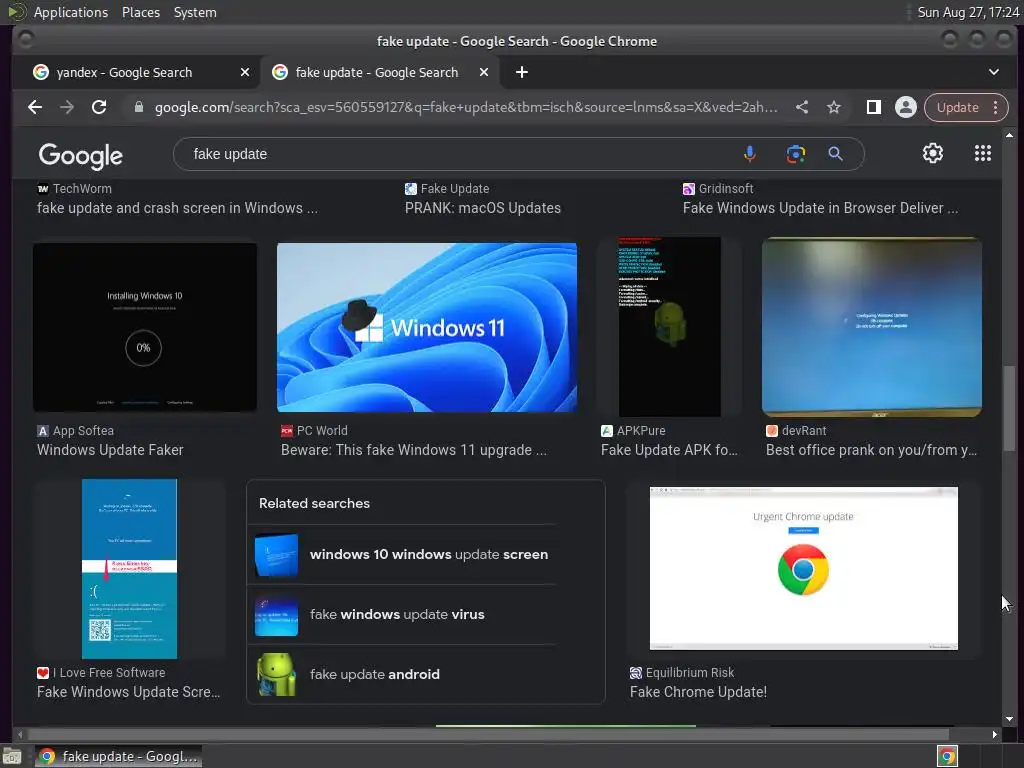
Task: Open the Android terminal screenshot thumbnail
Action: click(669, 327)
